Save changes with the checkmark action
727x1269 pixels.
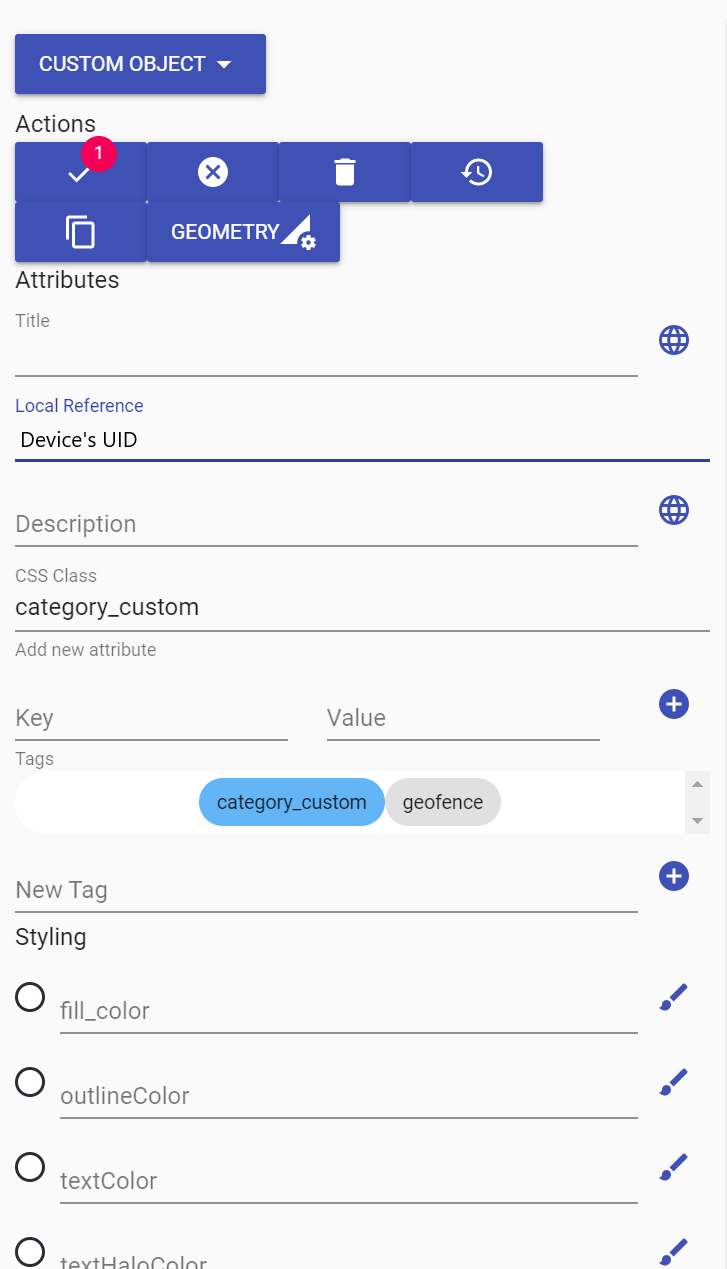pos(80,171)
